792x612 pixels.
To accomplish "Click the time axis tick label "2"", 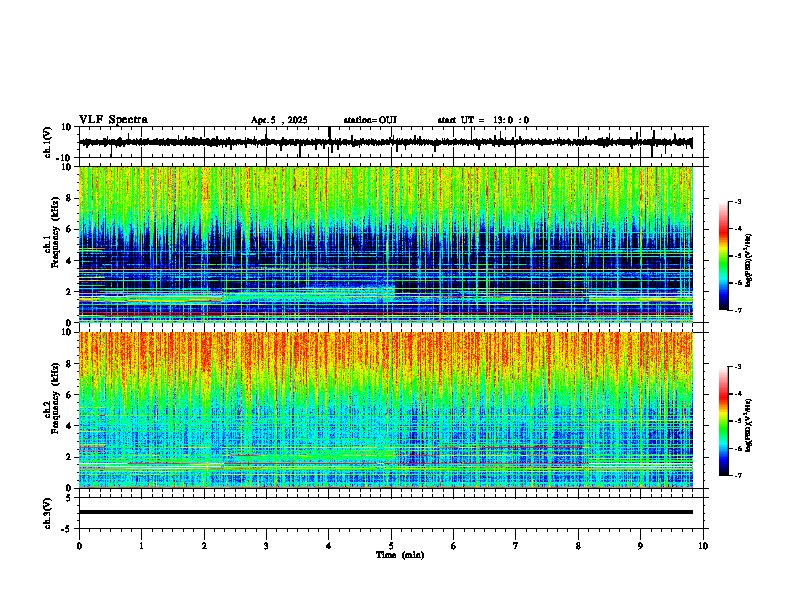I will (x=204, y=546).
